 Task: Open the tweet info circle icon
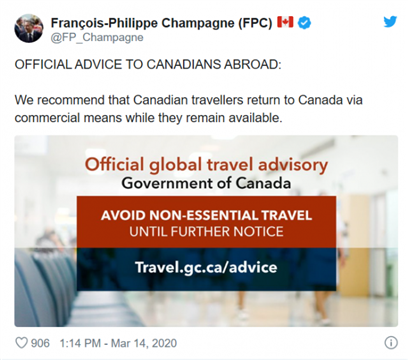coord(391,343)
